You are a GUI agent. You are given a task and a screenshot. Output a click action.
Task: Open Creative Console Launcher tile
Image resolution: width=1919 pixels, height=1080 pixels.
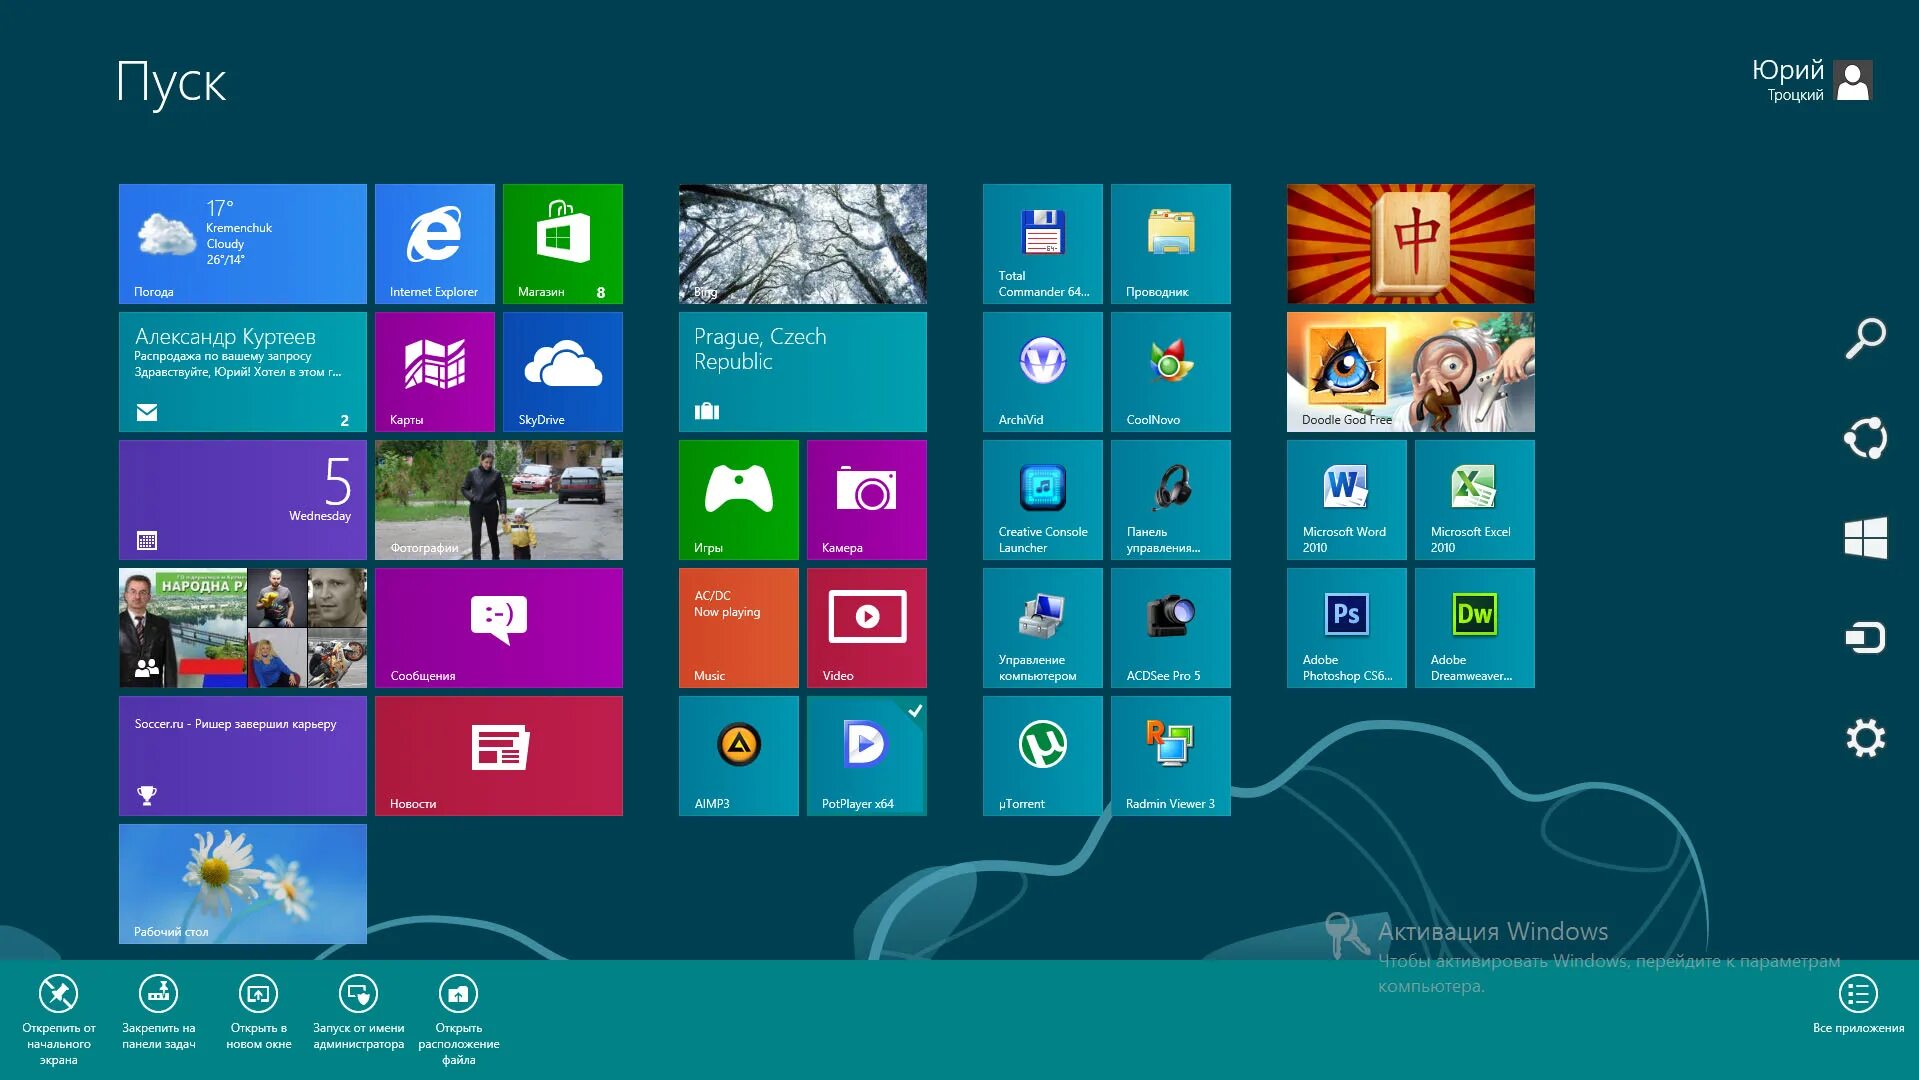(1043, 500)
